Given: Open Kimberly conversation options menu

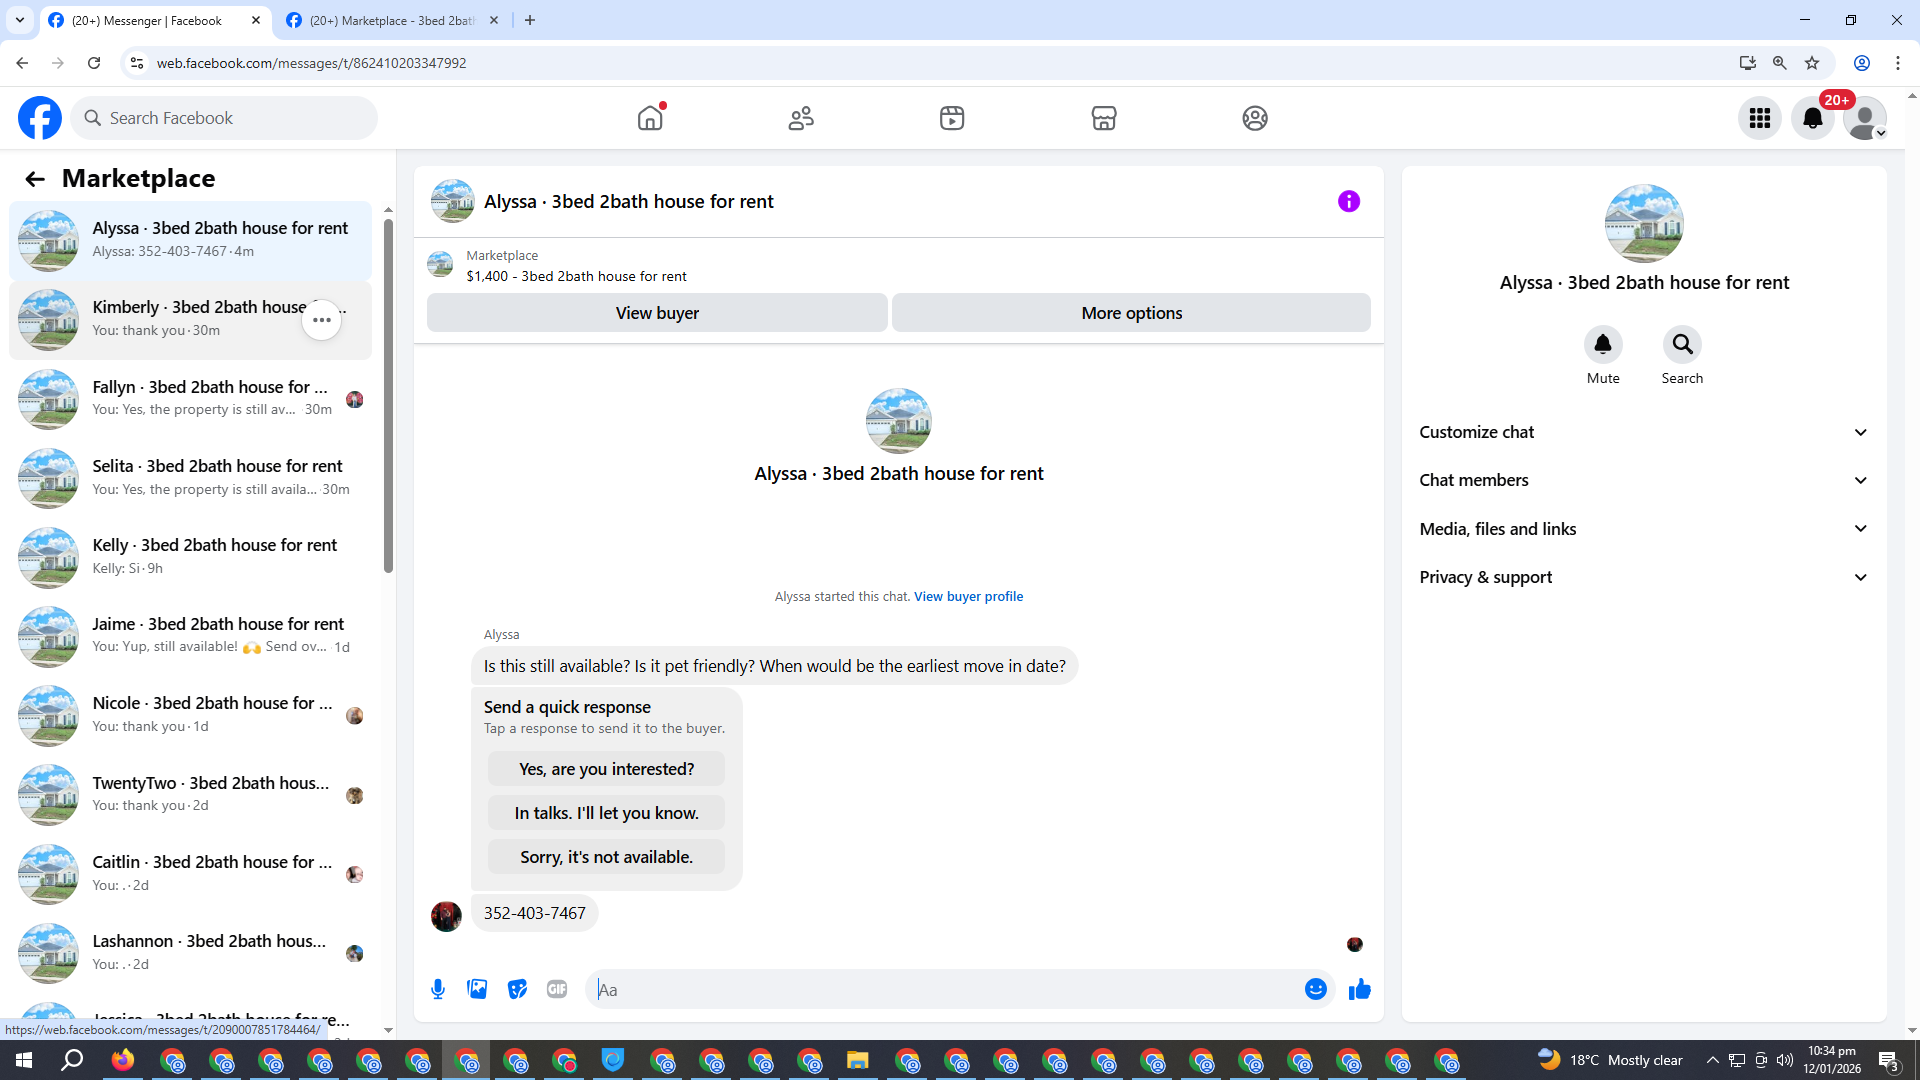Looking at the screenshot, I should [321, 320].
